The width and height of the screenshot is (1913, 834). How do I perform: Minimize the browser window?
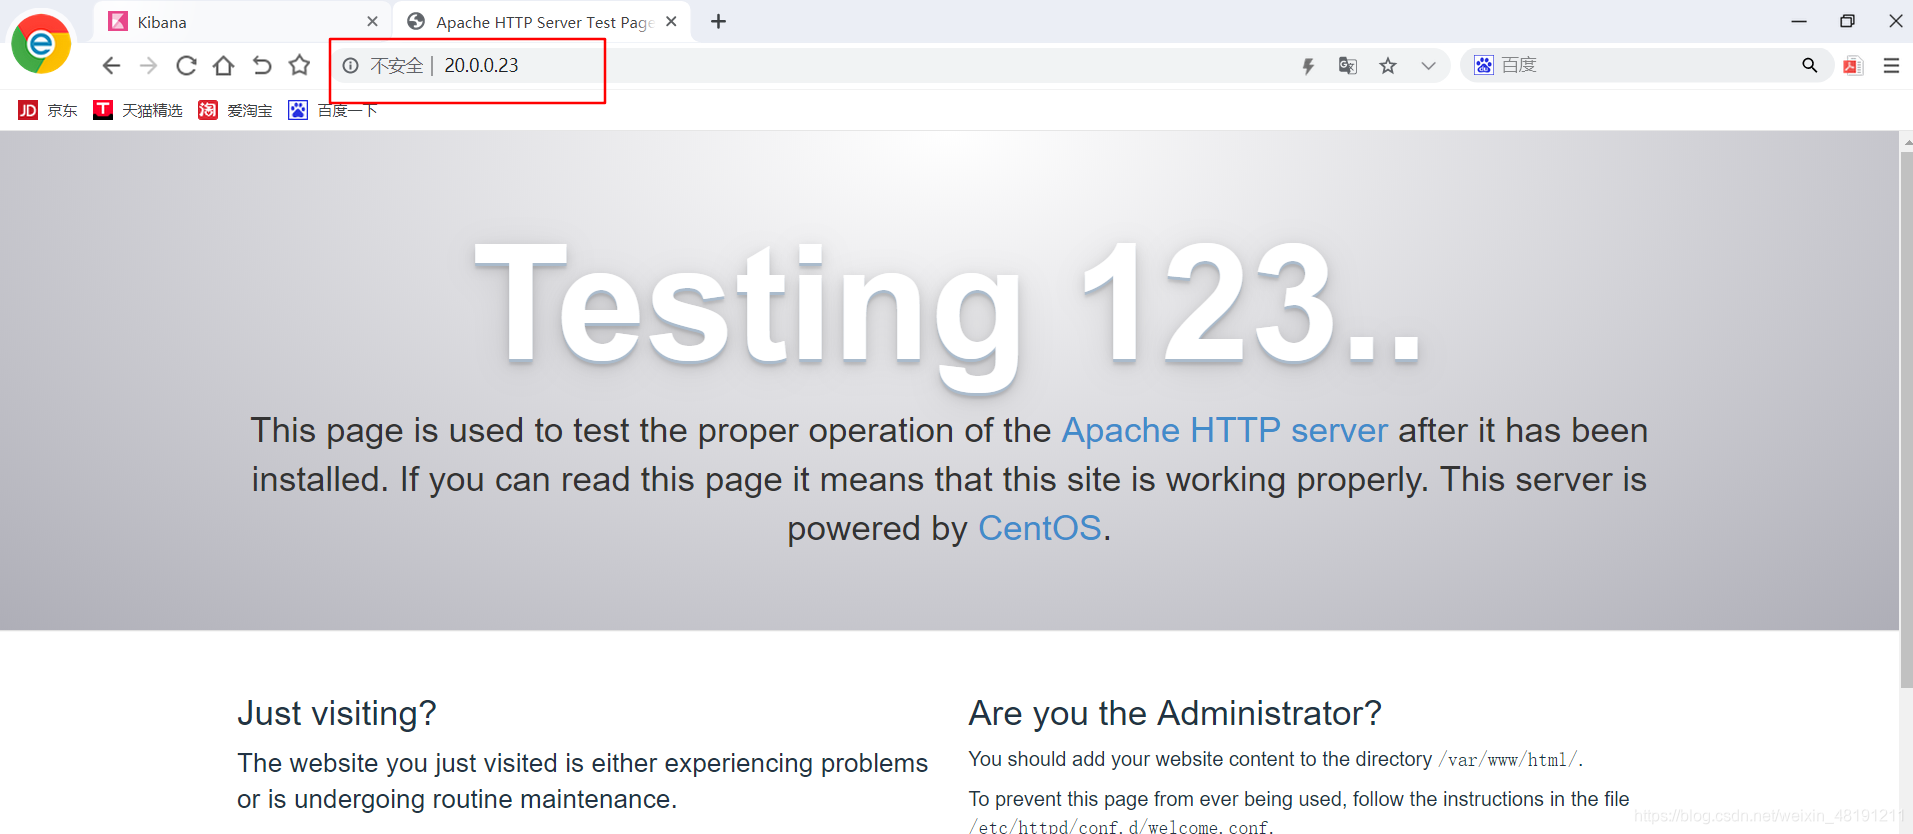click(x=1799, y=21)
